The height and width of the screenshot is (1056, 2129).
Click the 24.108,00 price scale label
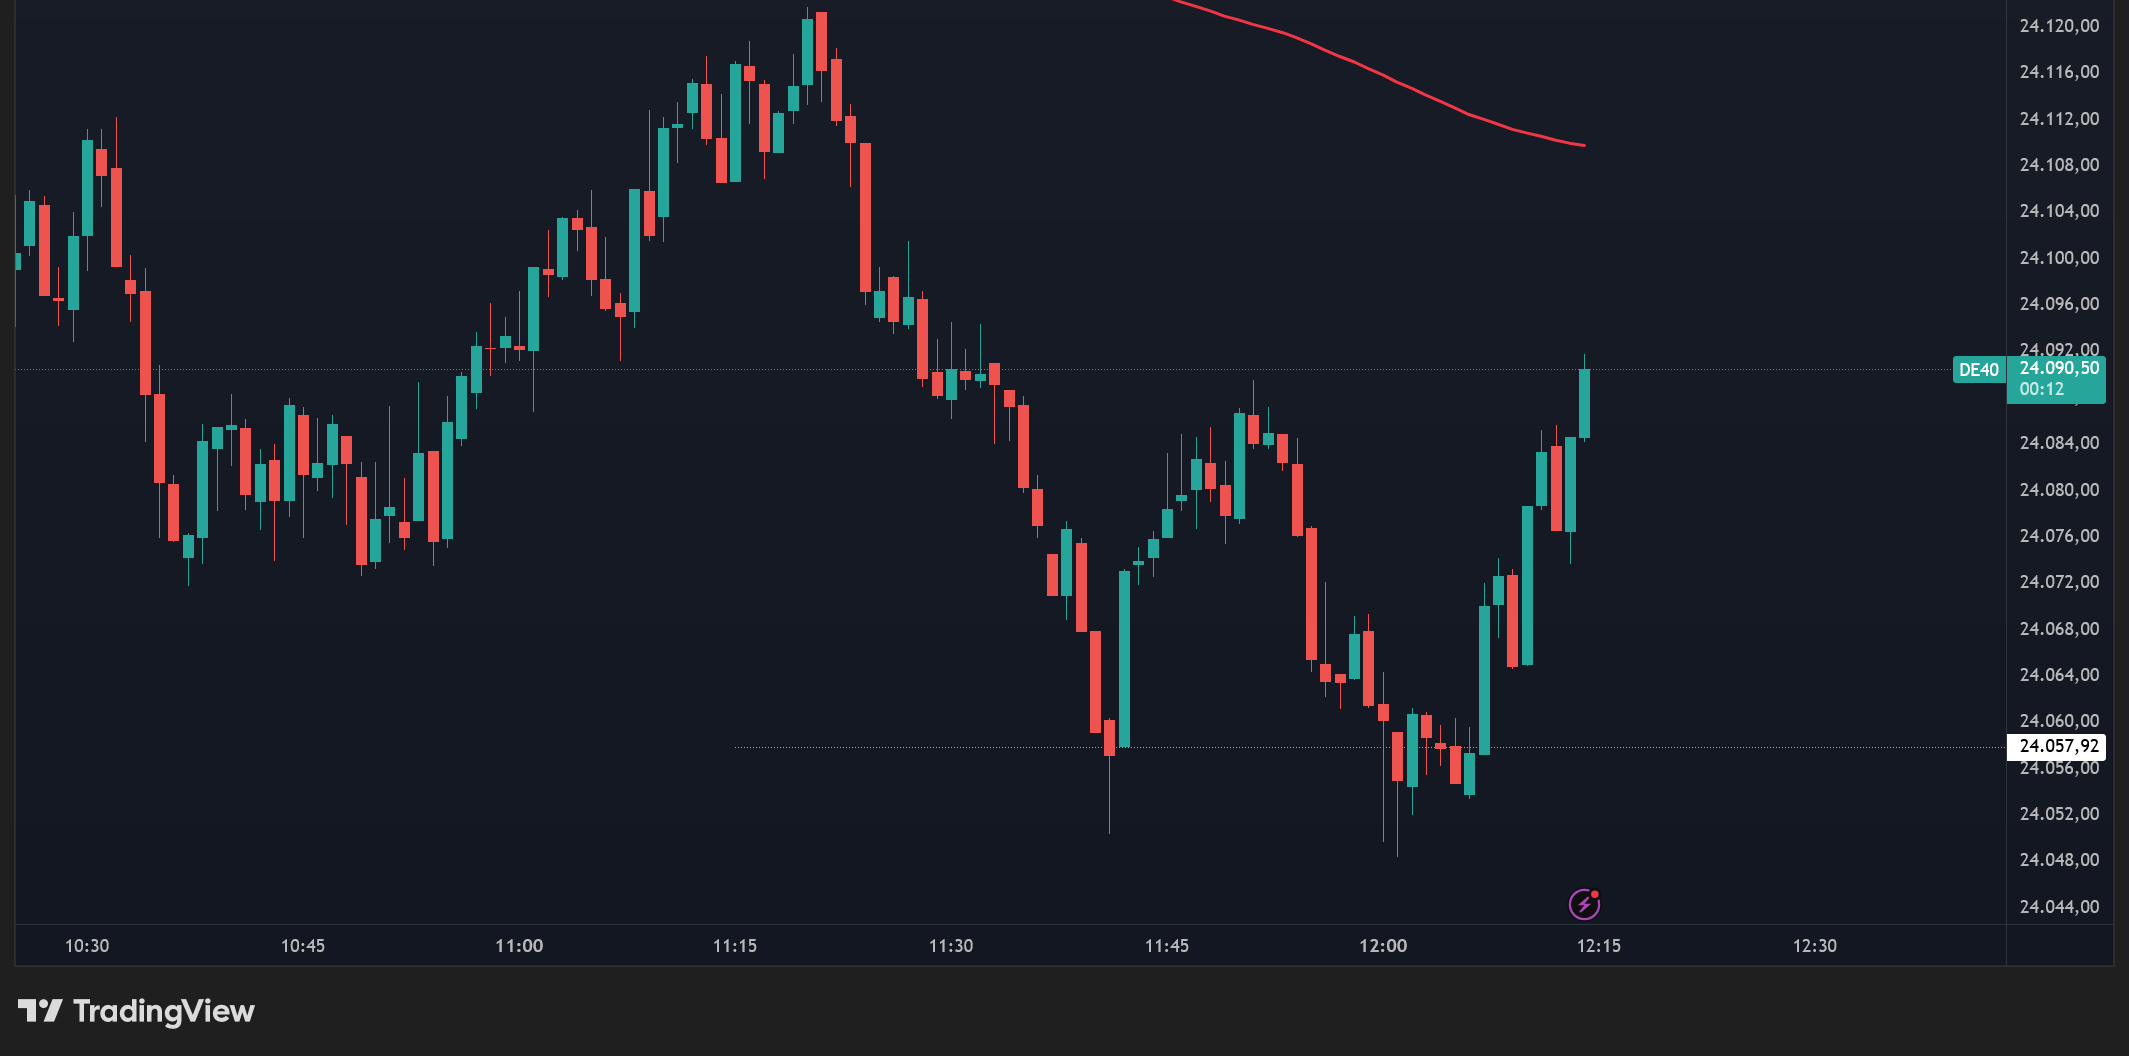[x=2059, y=165]
